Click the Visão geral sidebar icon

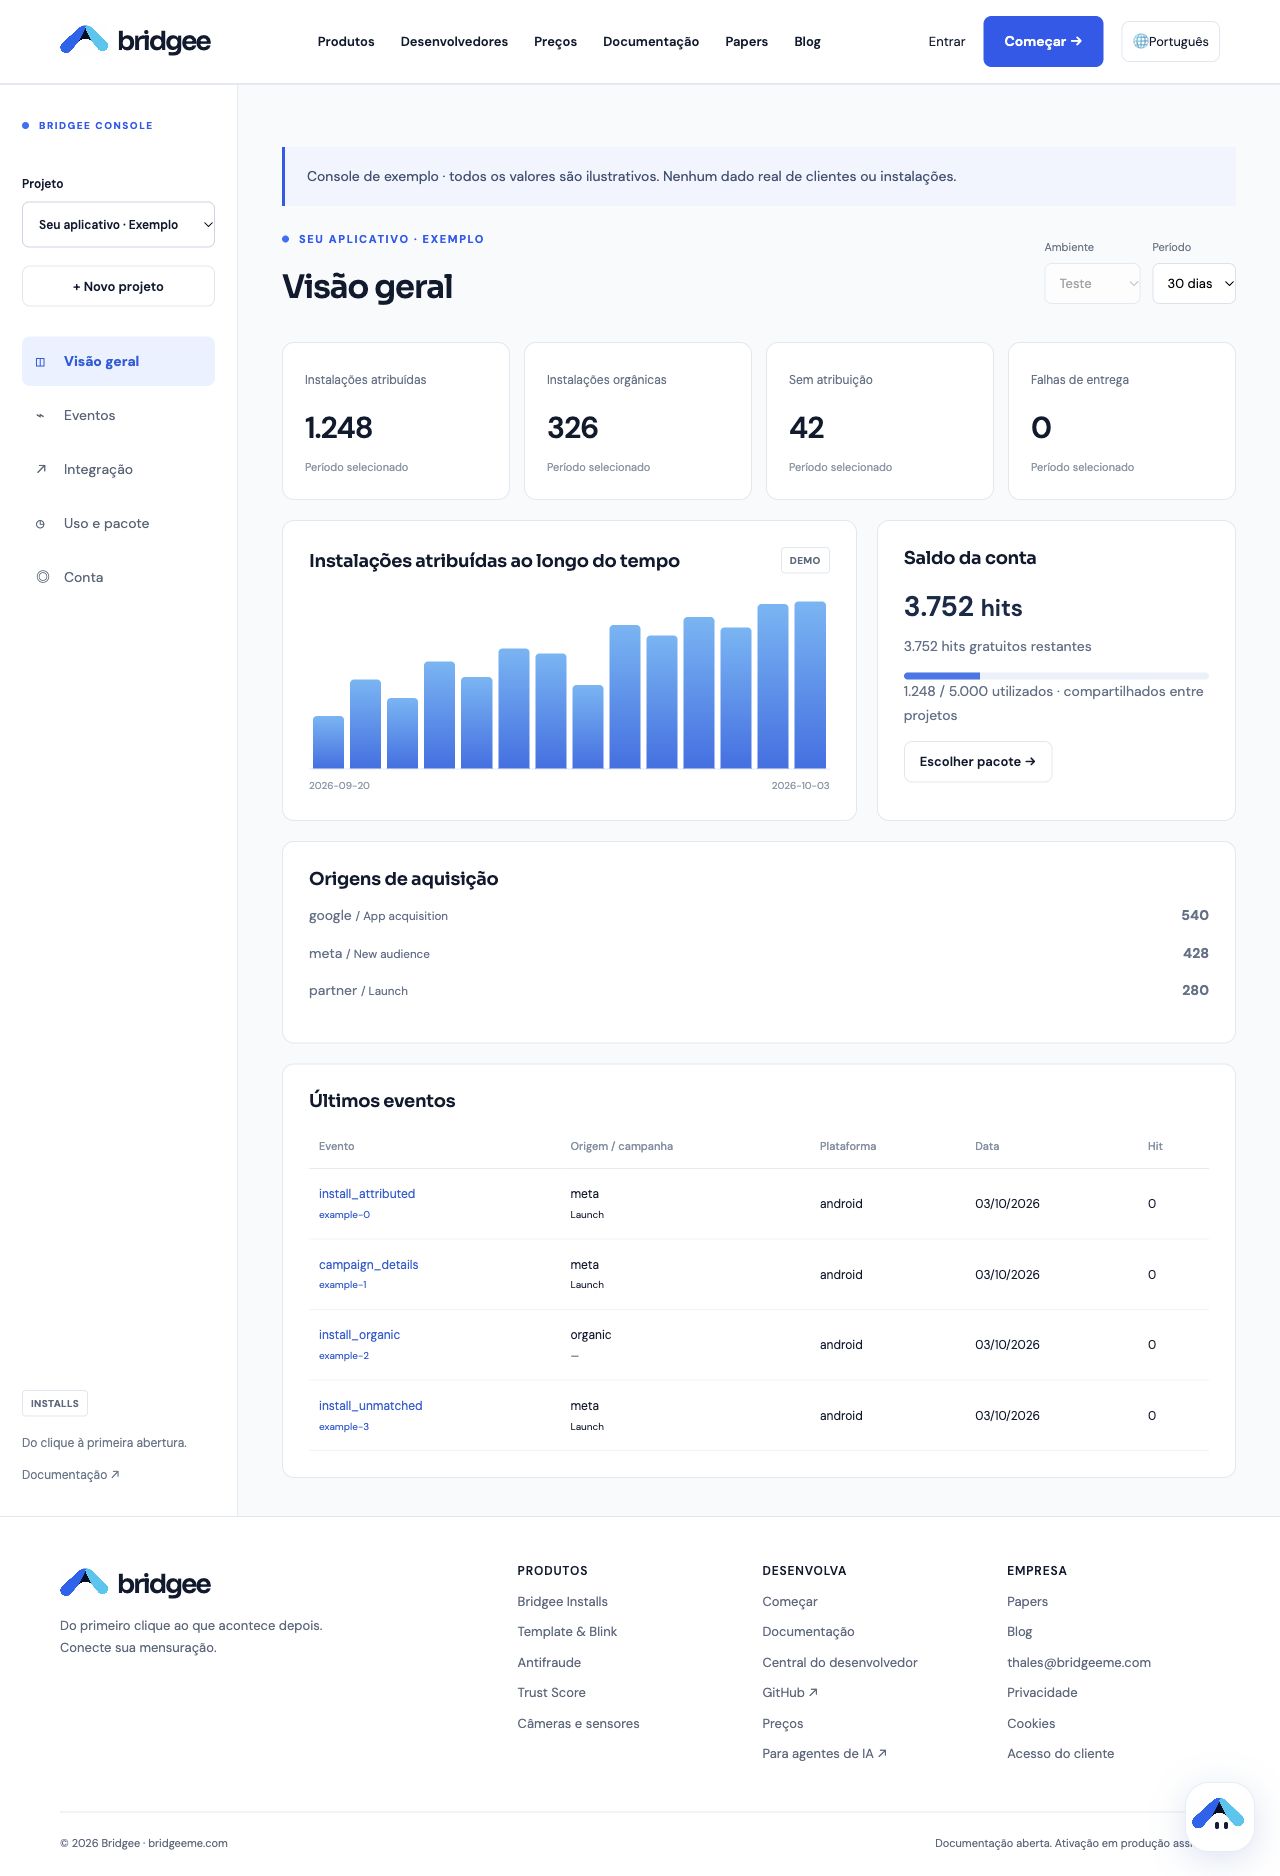(41, 362)
